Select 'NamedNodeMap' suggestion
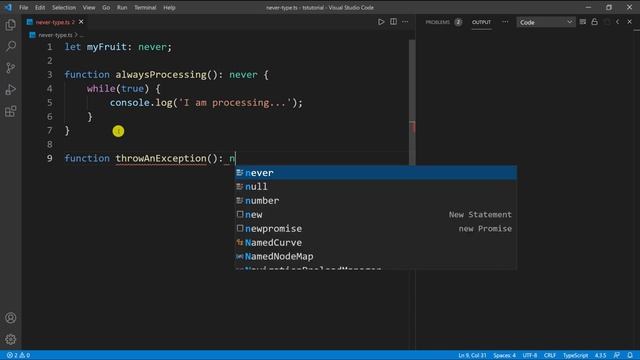 coord(376,256)
